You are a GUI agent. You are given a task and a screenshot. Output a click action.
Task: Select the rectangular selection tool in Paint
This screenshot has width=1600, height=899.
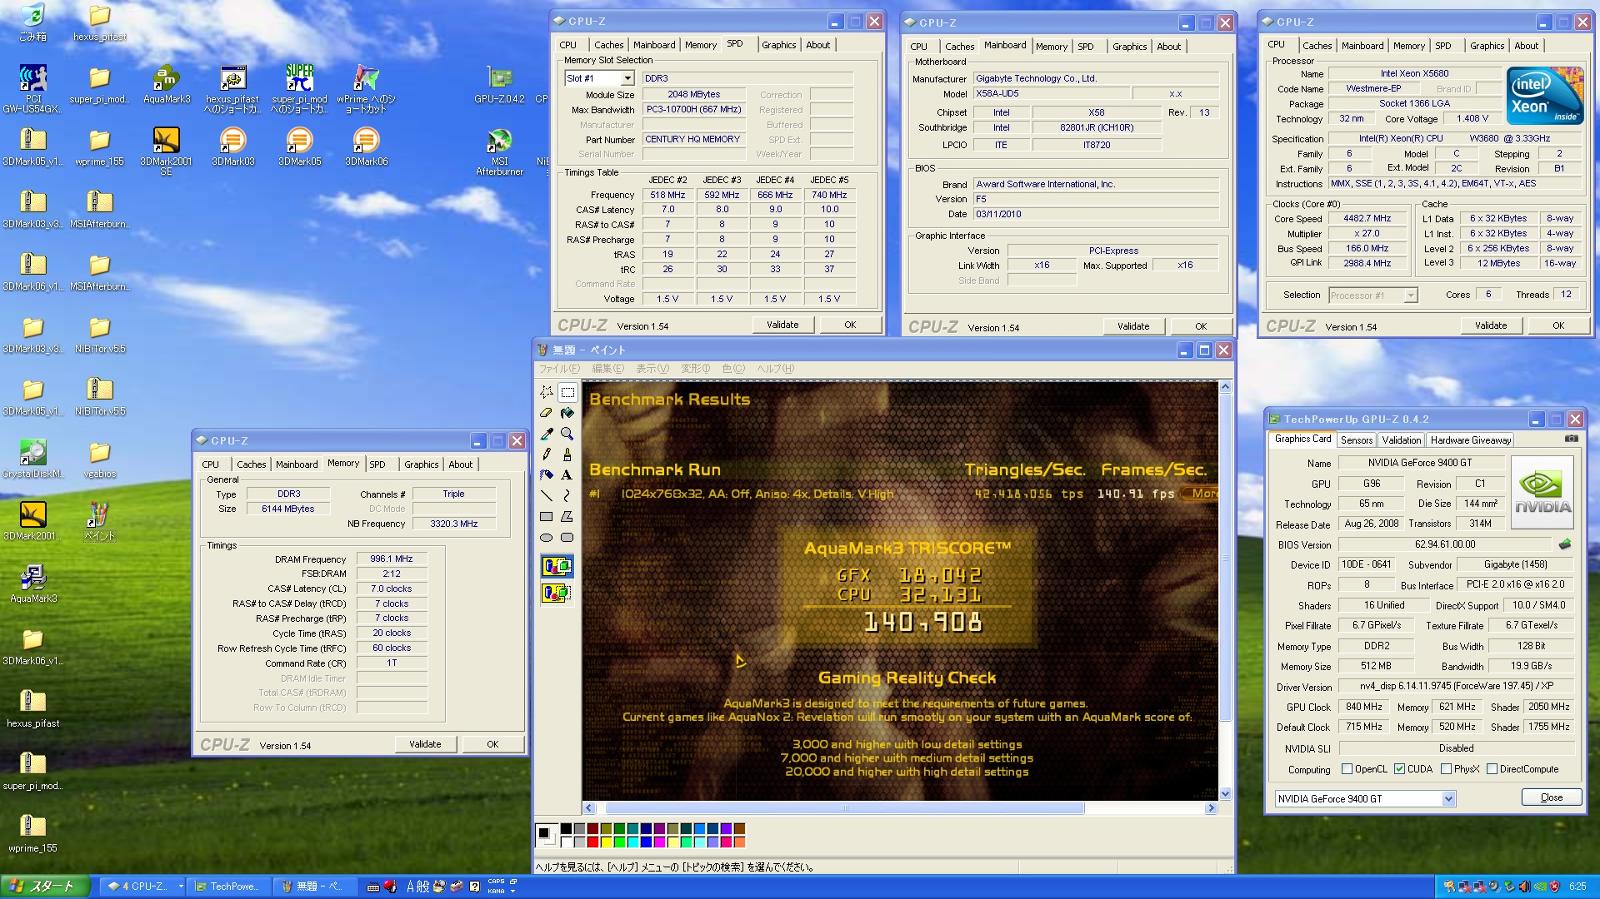tap(567, 392)
